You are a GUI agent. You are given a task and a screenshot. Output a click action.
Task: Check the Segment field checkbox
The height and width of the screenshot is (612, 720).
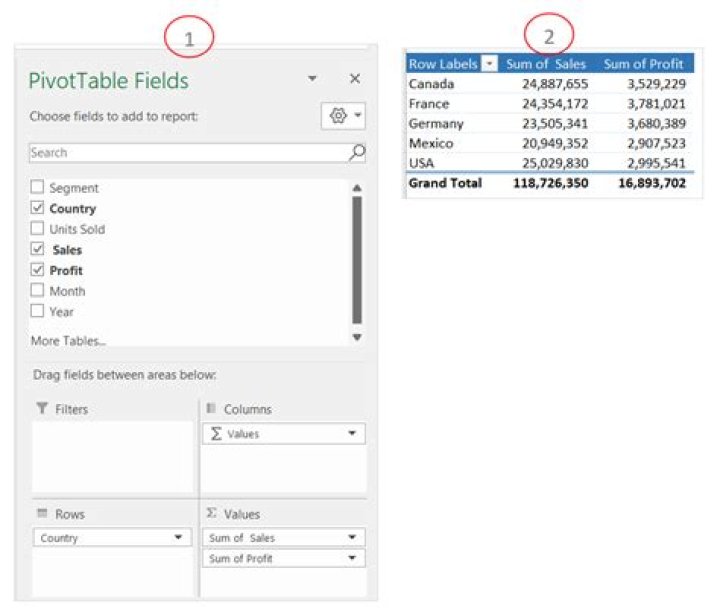pyautogui.click(x=37, y=187)
